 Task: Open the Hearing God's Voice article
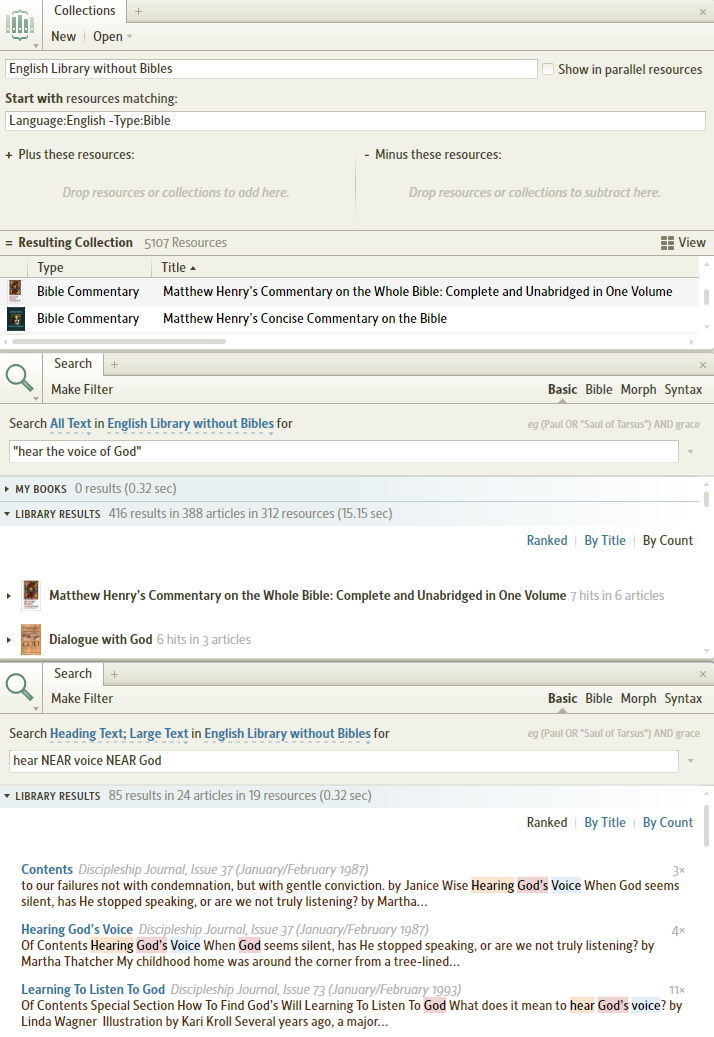(x=77, y=929)
